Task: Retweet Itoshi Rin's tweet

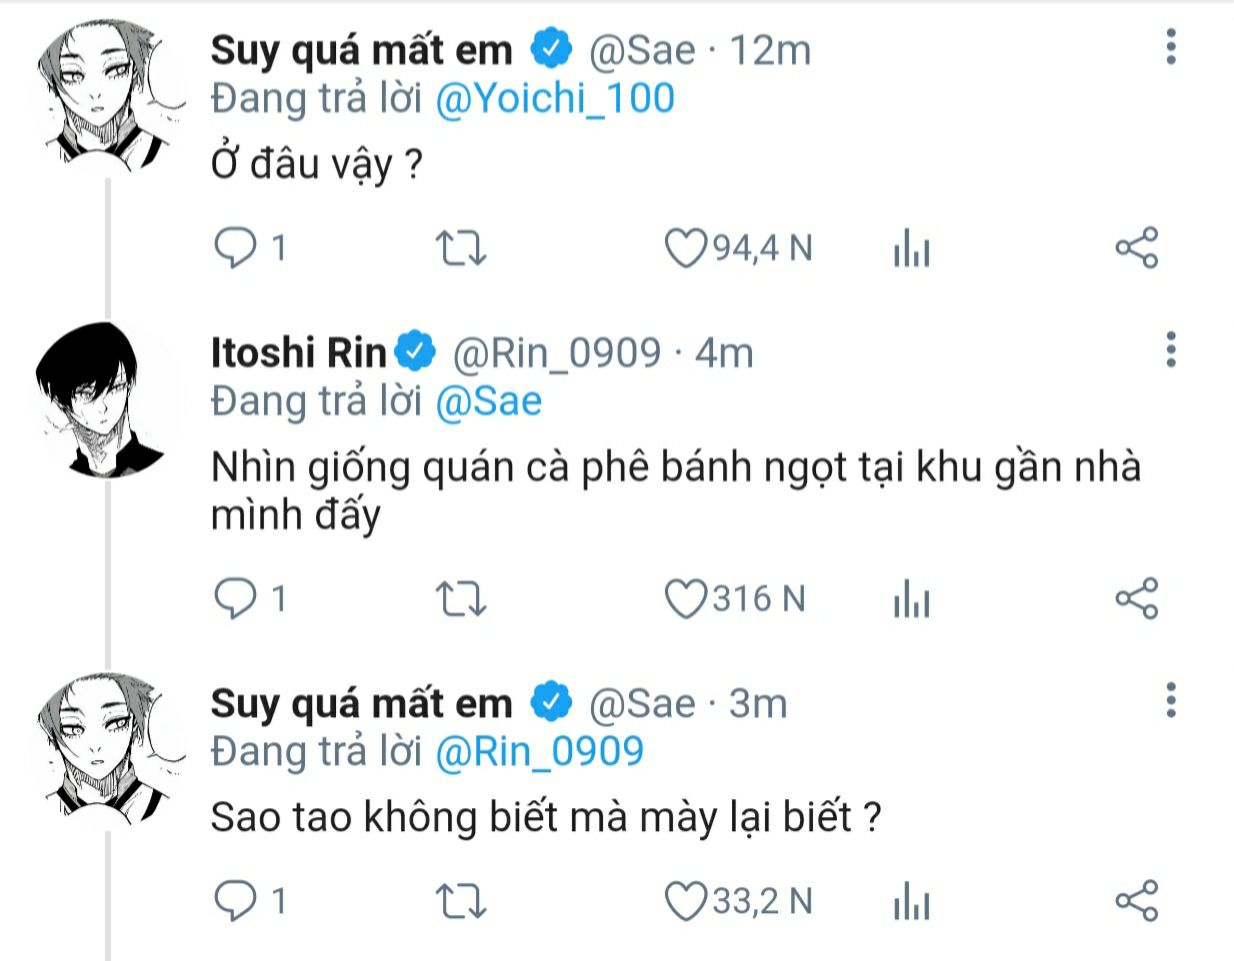Action: pyautogui.click(x=461, y=599)
